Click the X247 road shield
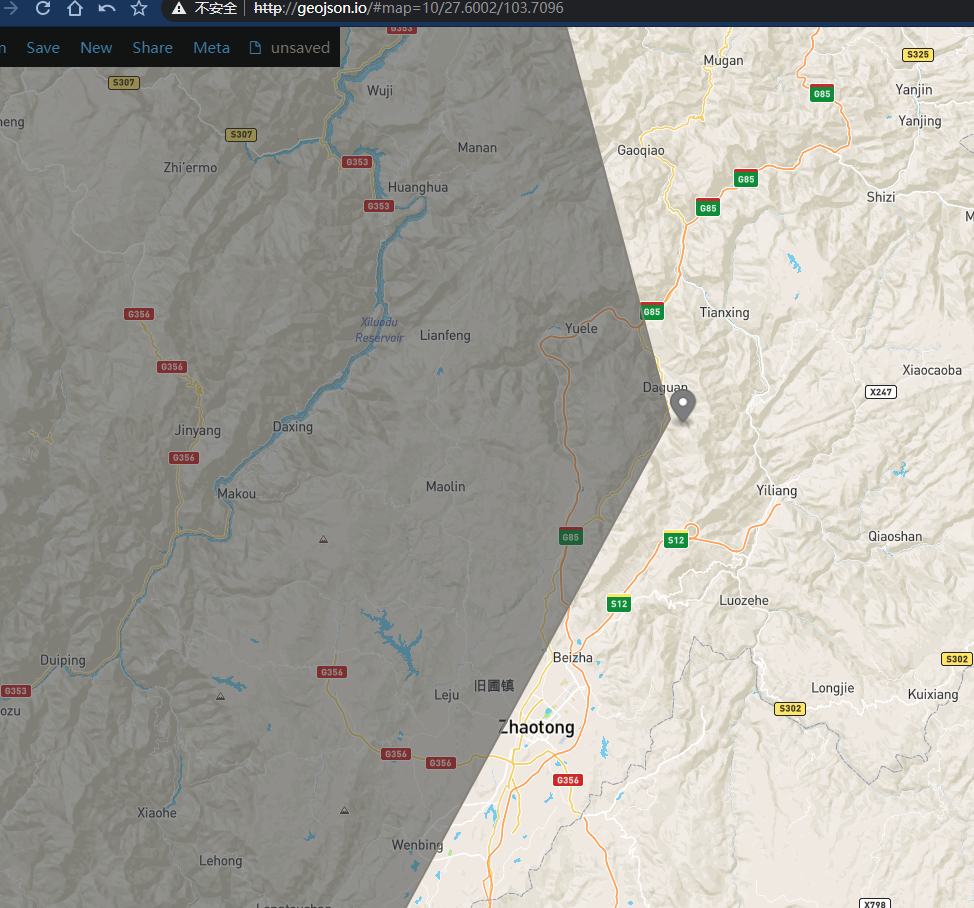Screen dimensions: 974x908 [x=880, y=392]
